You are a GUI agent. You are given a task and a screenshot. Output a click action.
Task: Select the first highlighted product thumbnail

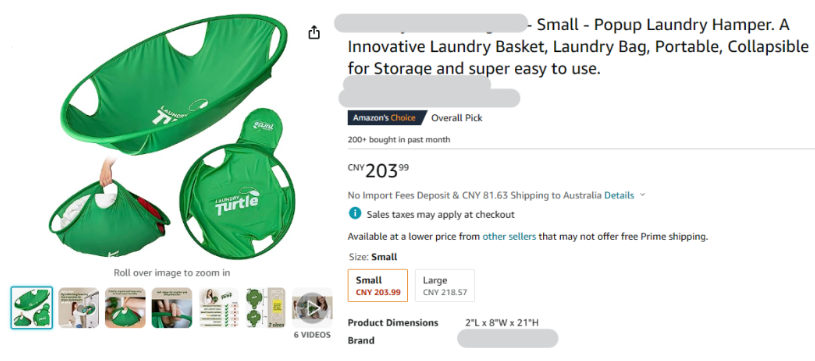coord(32,307)
